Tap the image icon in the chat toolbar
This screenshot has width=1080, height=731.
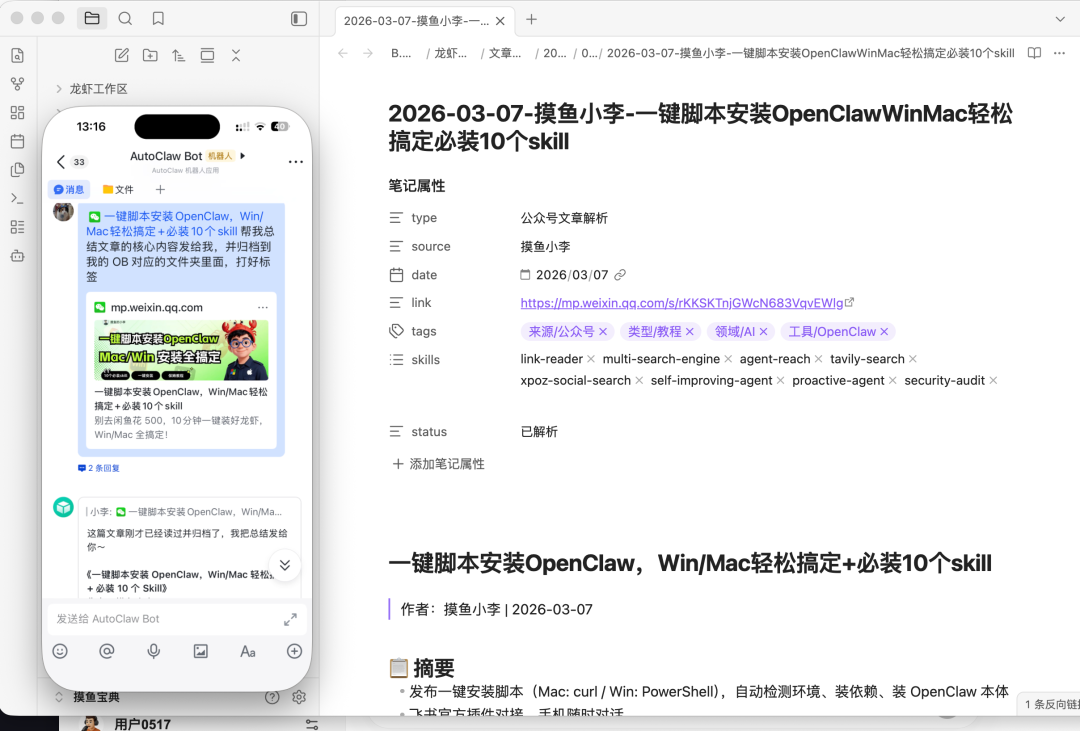point(200,651)
